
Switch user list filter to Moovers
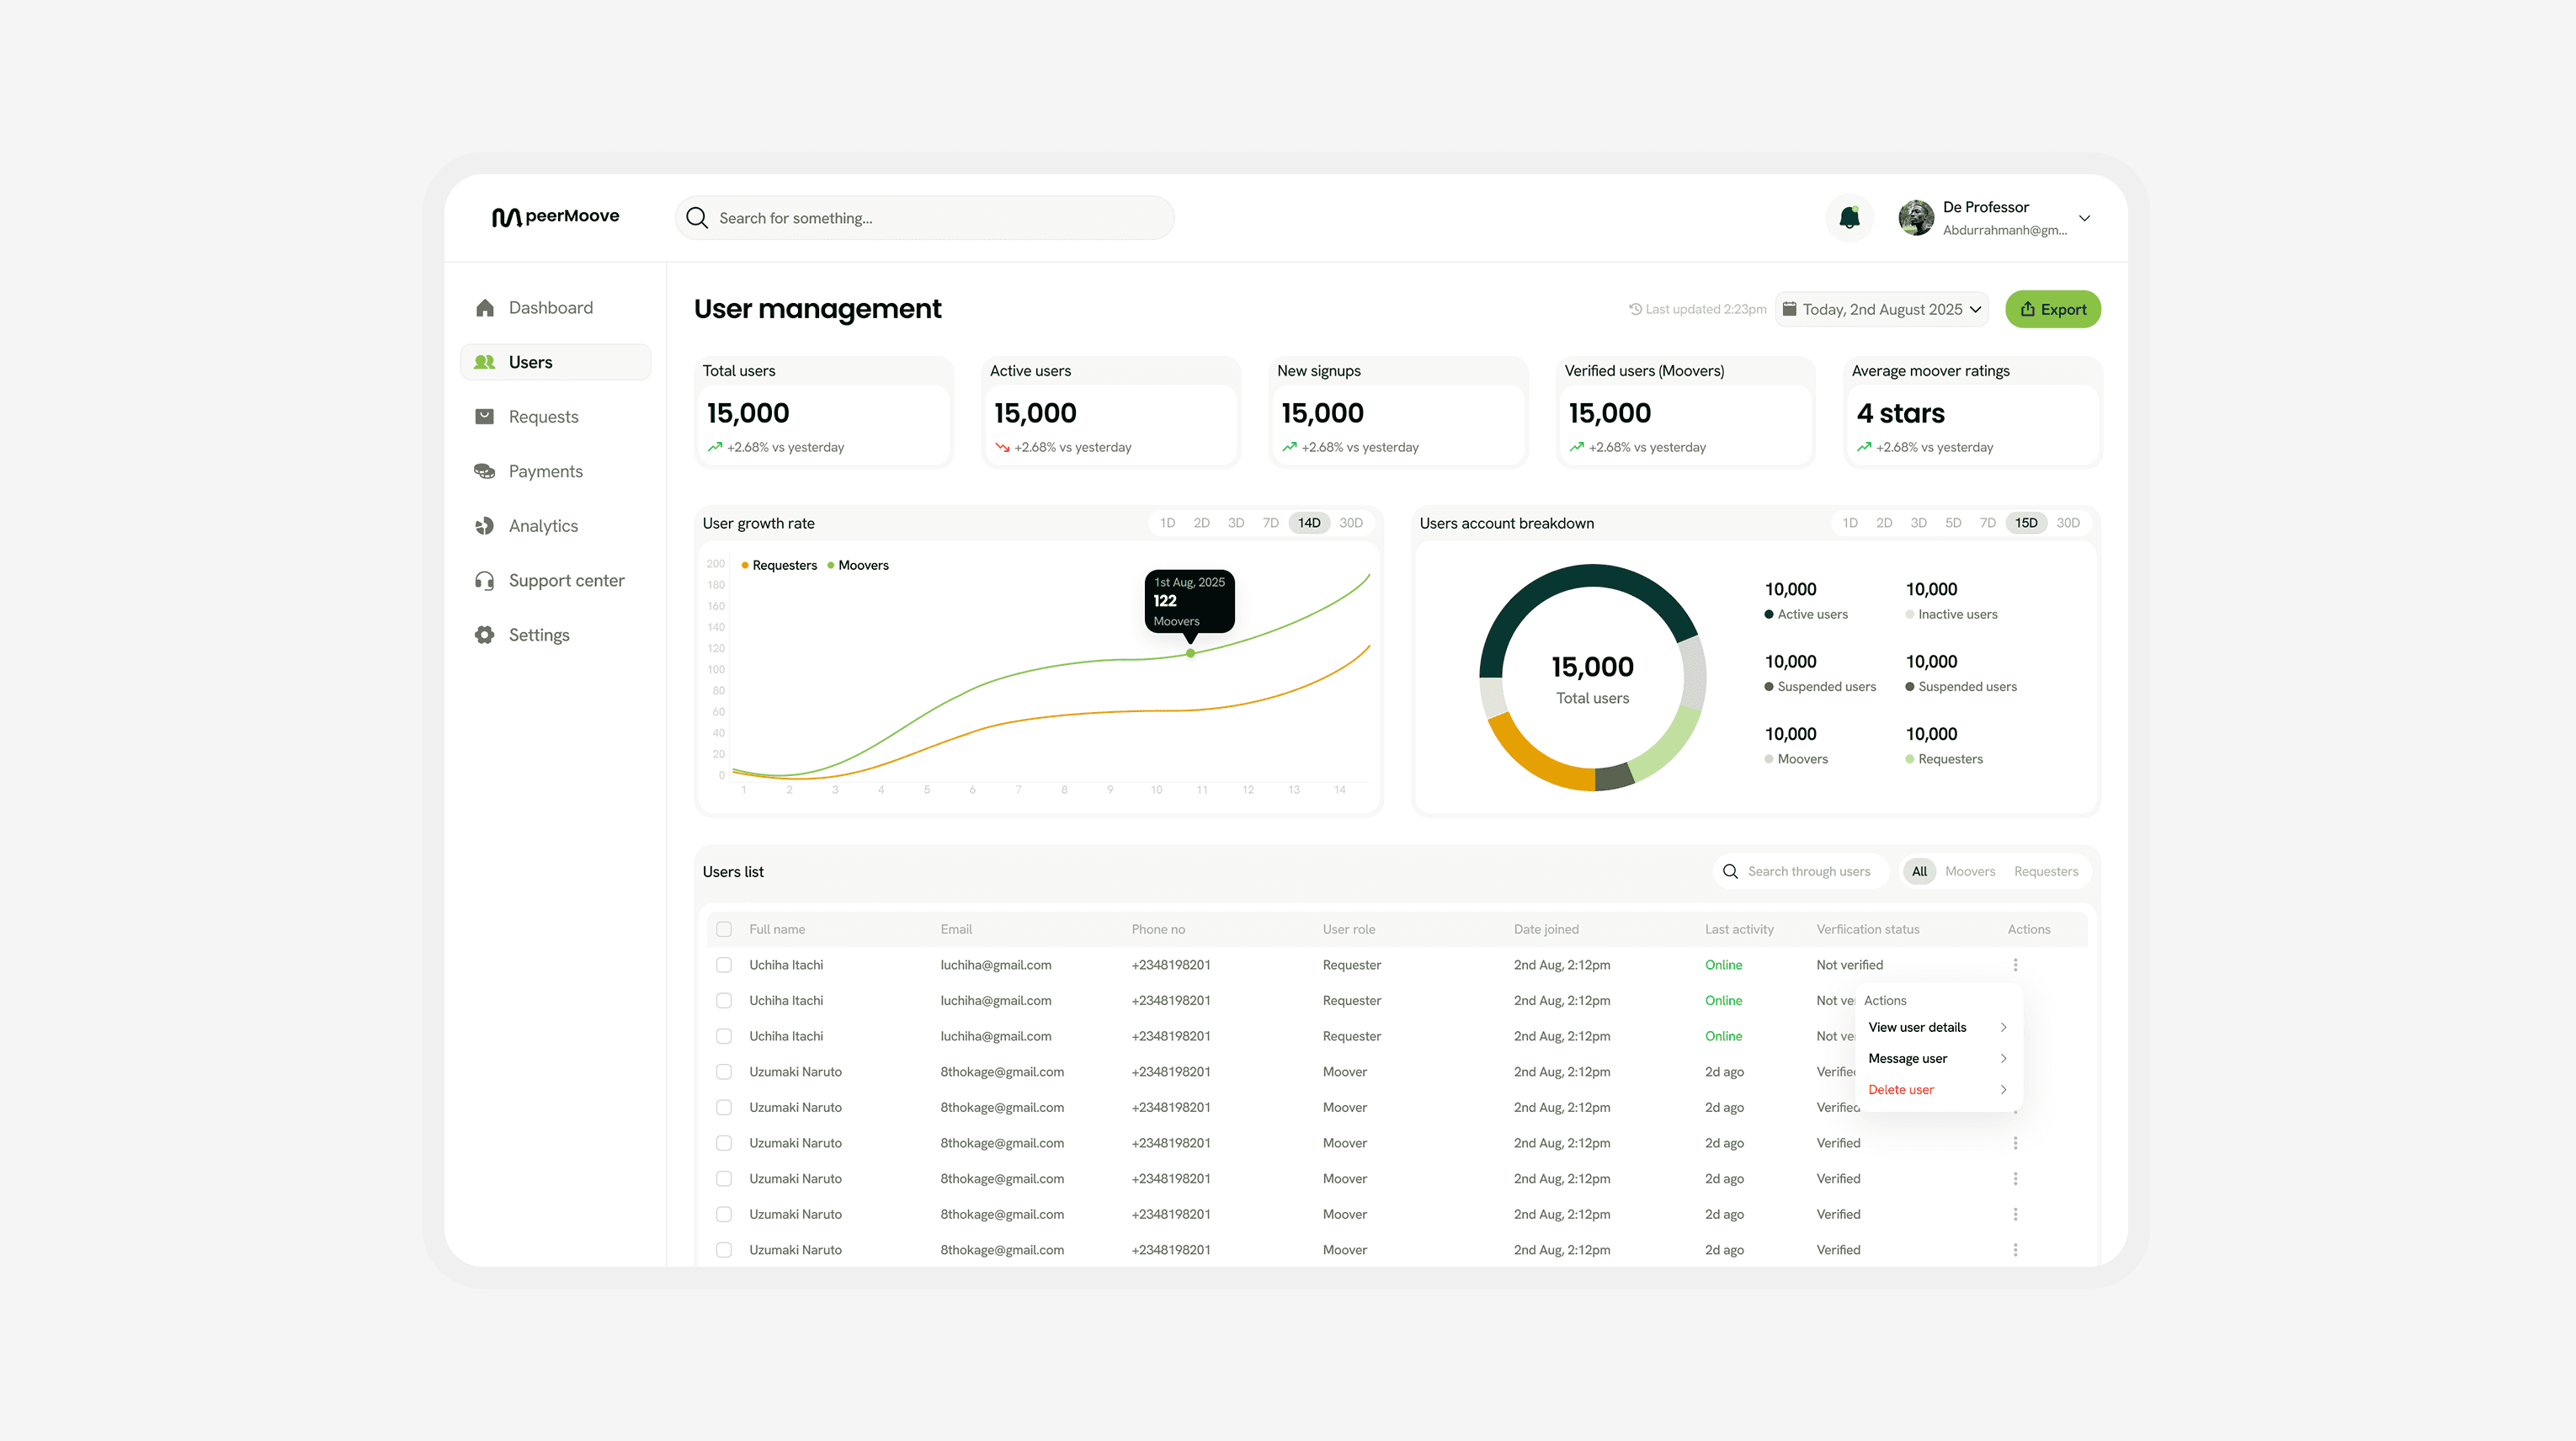[1970, 871]
